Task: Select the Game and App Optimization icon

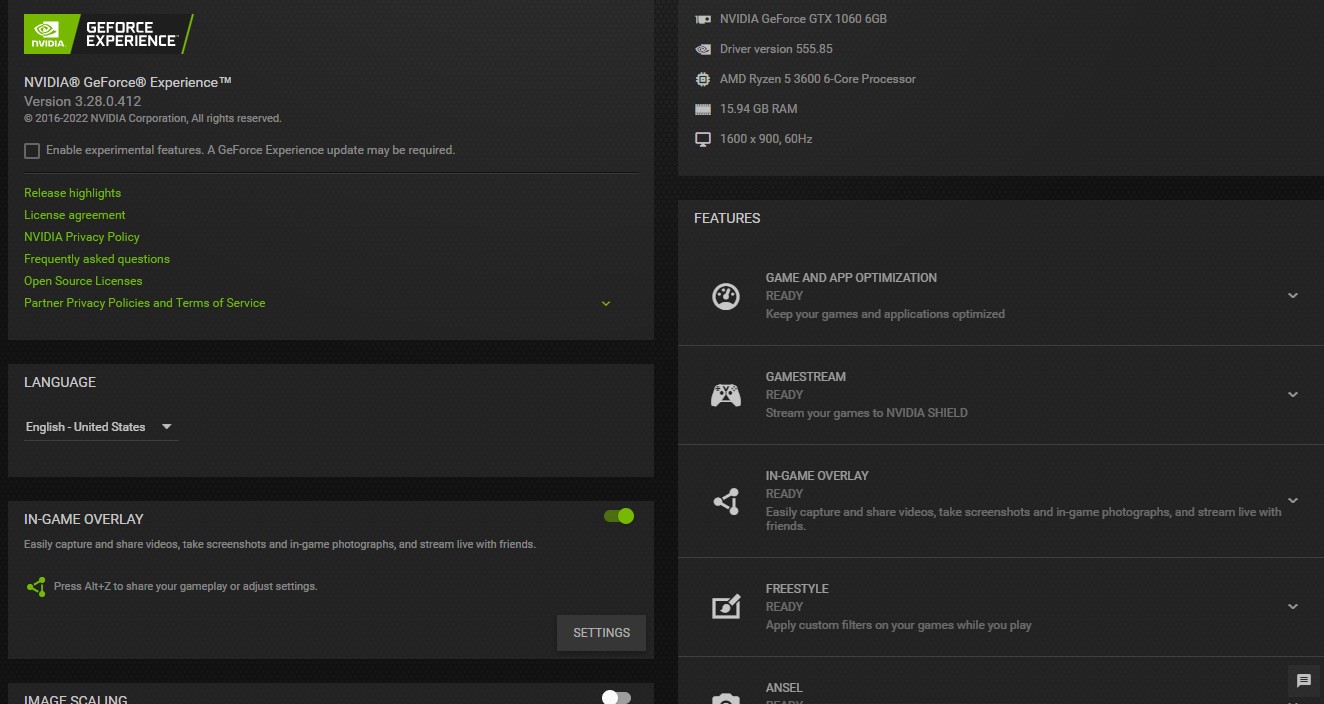Action: click(726, 295)
